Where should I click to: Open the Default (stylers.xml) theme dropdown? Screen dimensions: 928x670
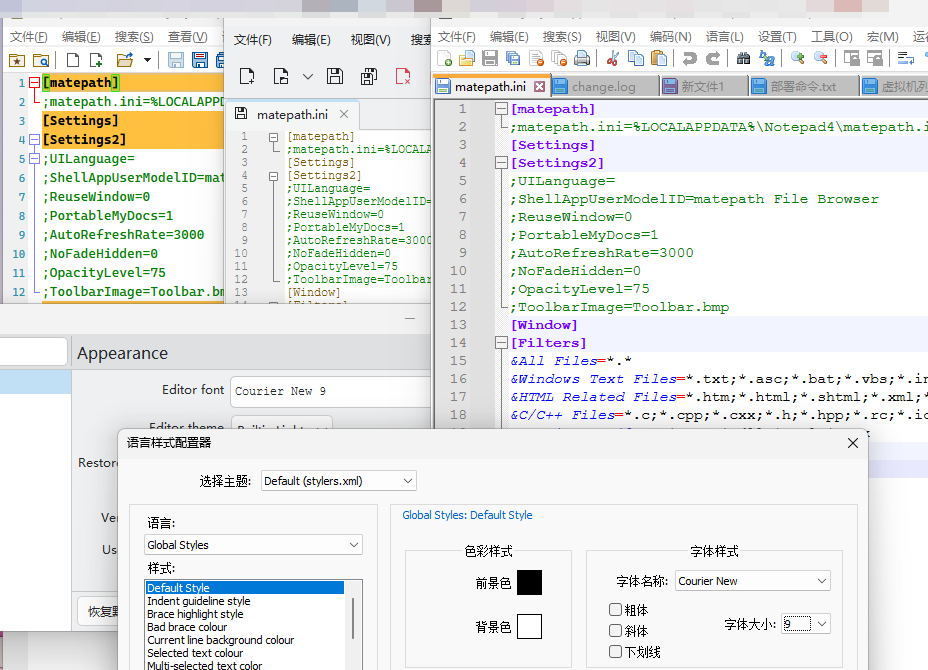(x=338, y=480)
